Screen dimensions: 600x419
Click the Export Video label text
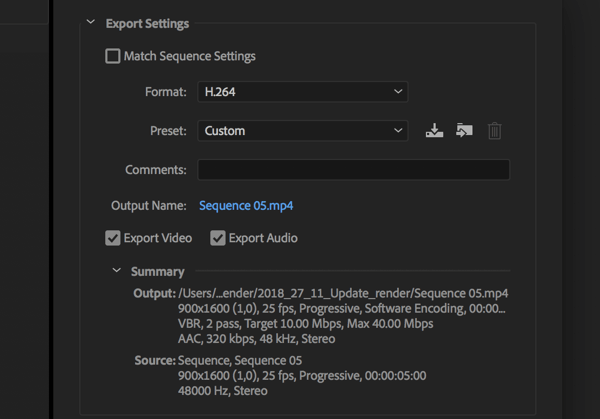pyautogui.click(x=158, y=238)
